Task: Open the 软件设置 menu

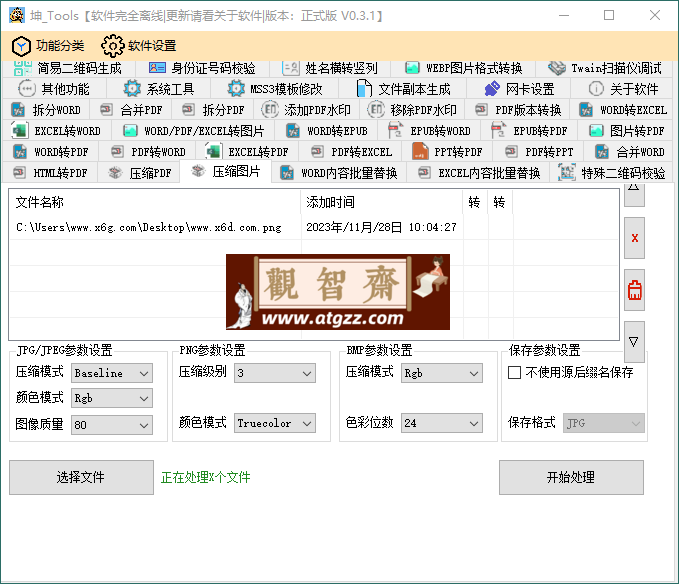Action: pyautogui.click(x=139, y=45)
